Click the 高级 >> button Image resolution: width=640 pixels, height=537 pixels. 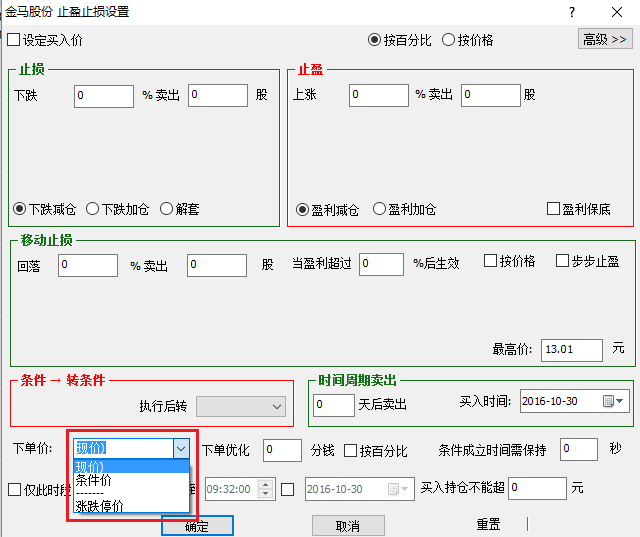click(x=605, y=39)
